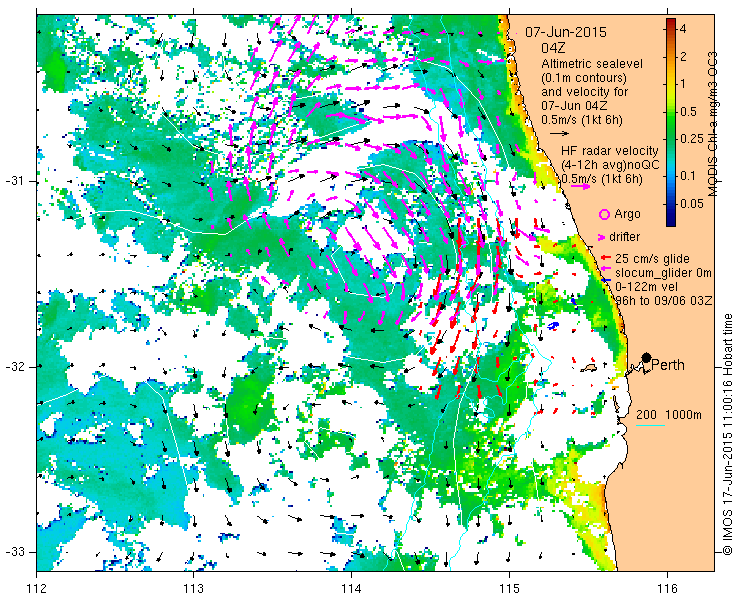Click the magenta slocum_glider legend arrow
Image resolution: width=740 pixels, height=600 pixels.
coord(606,269)
